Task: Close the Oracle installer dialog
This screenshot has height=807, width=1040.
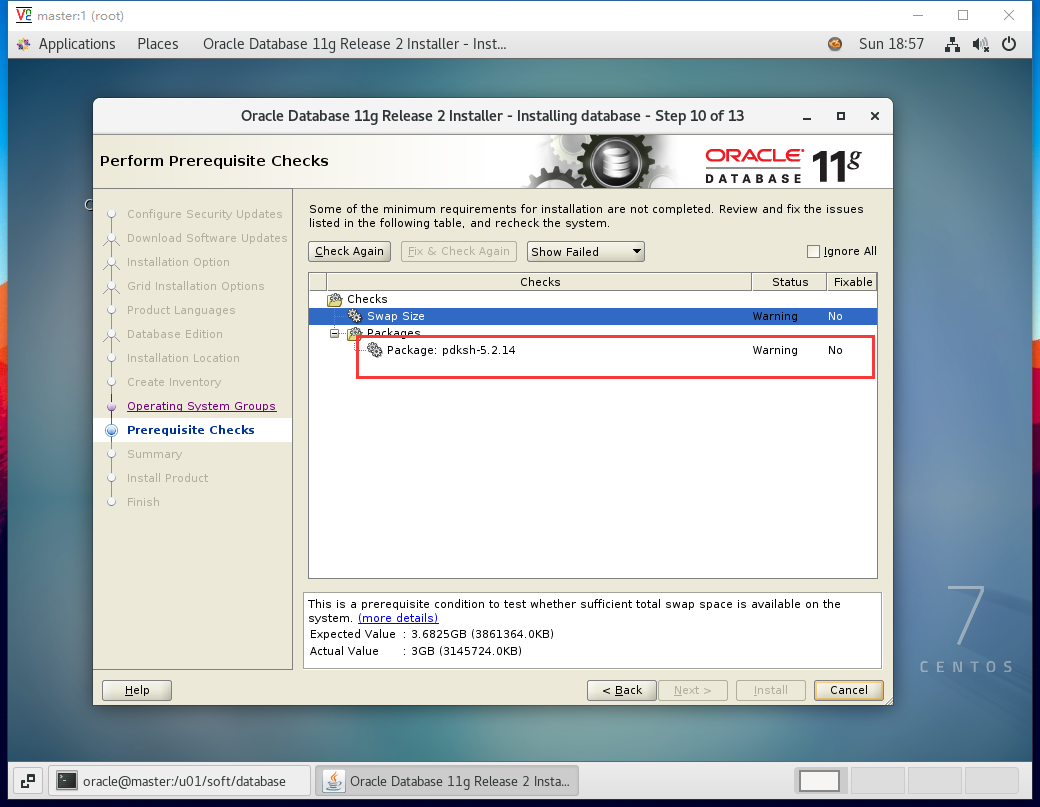Action: (875, 116)
